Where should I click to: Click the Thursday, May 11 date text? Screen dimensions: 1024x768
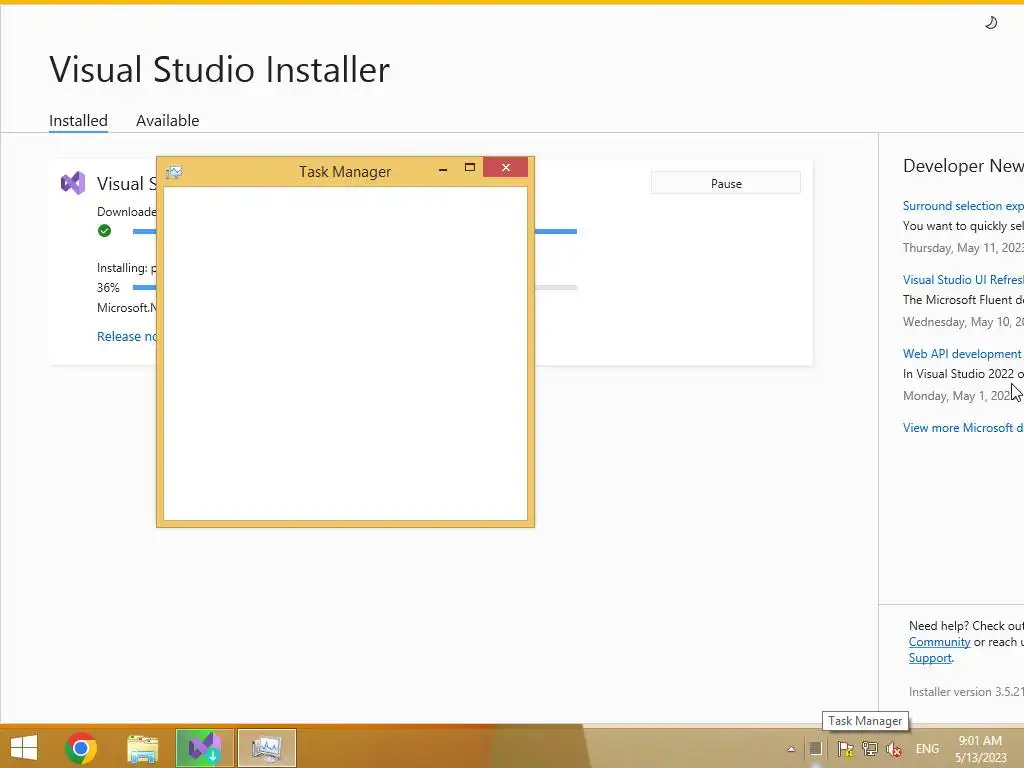pyautogui.click(x=963, y=248)
